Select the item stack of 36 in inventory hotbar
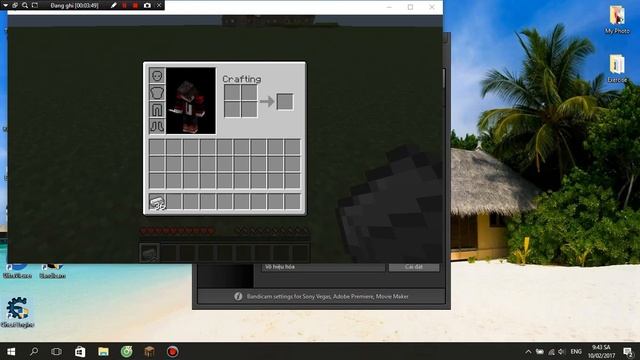 [x=157, y=202]
